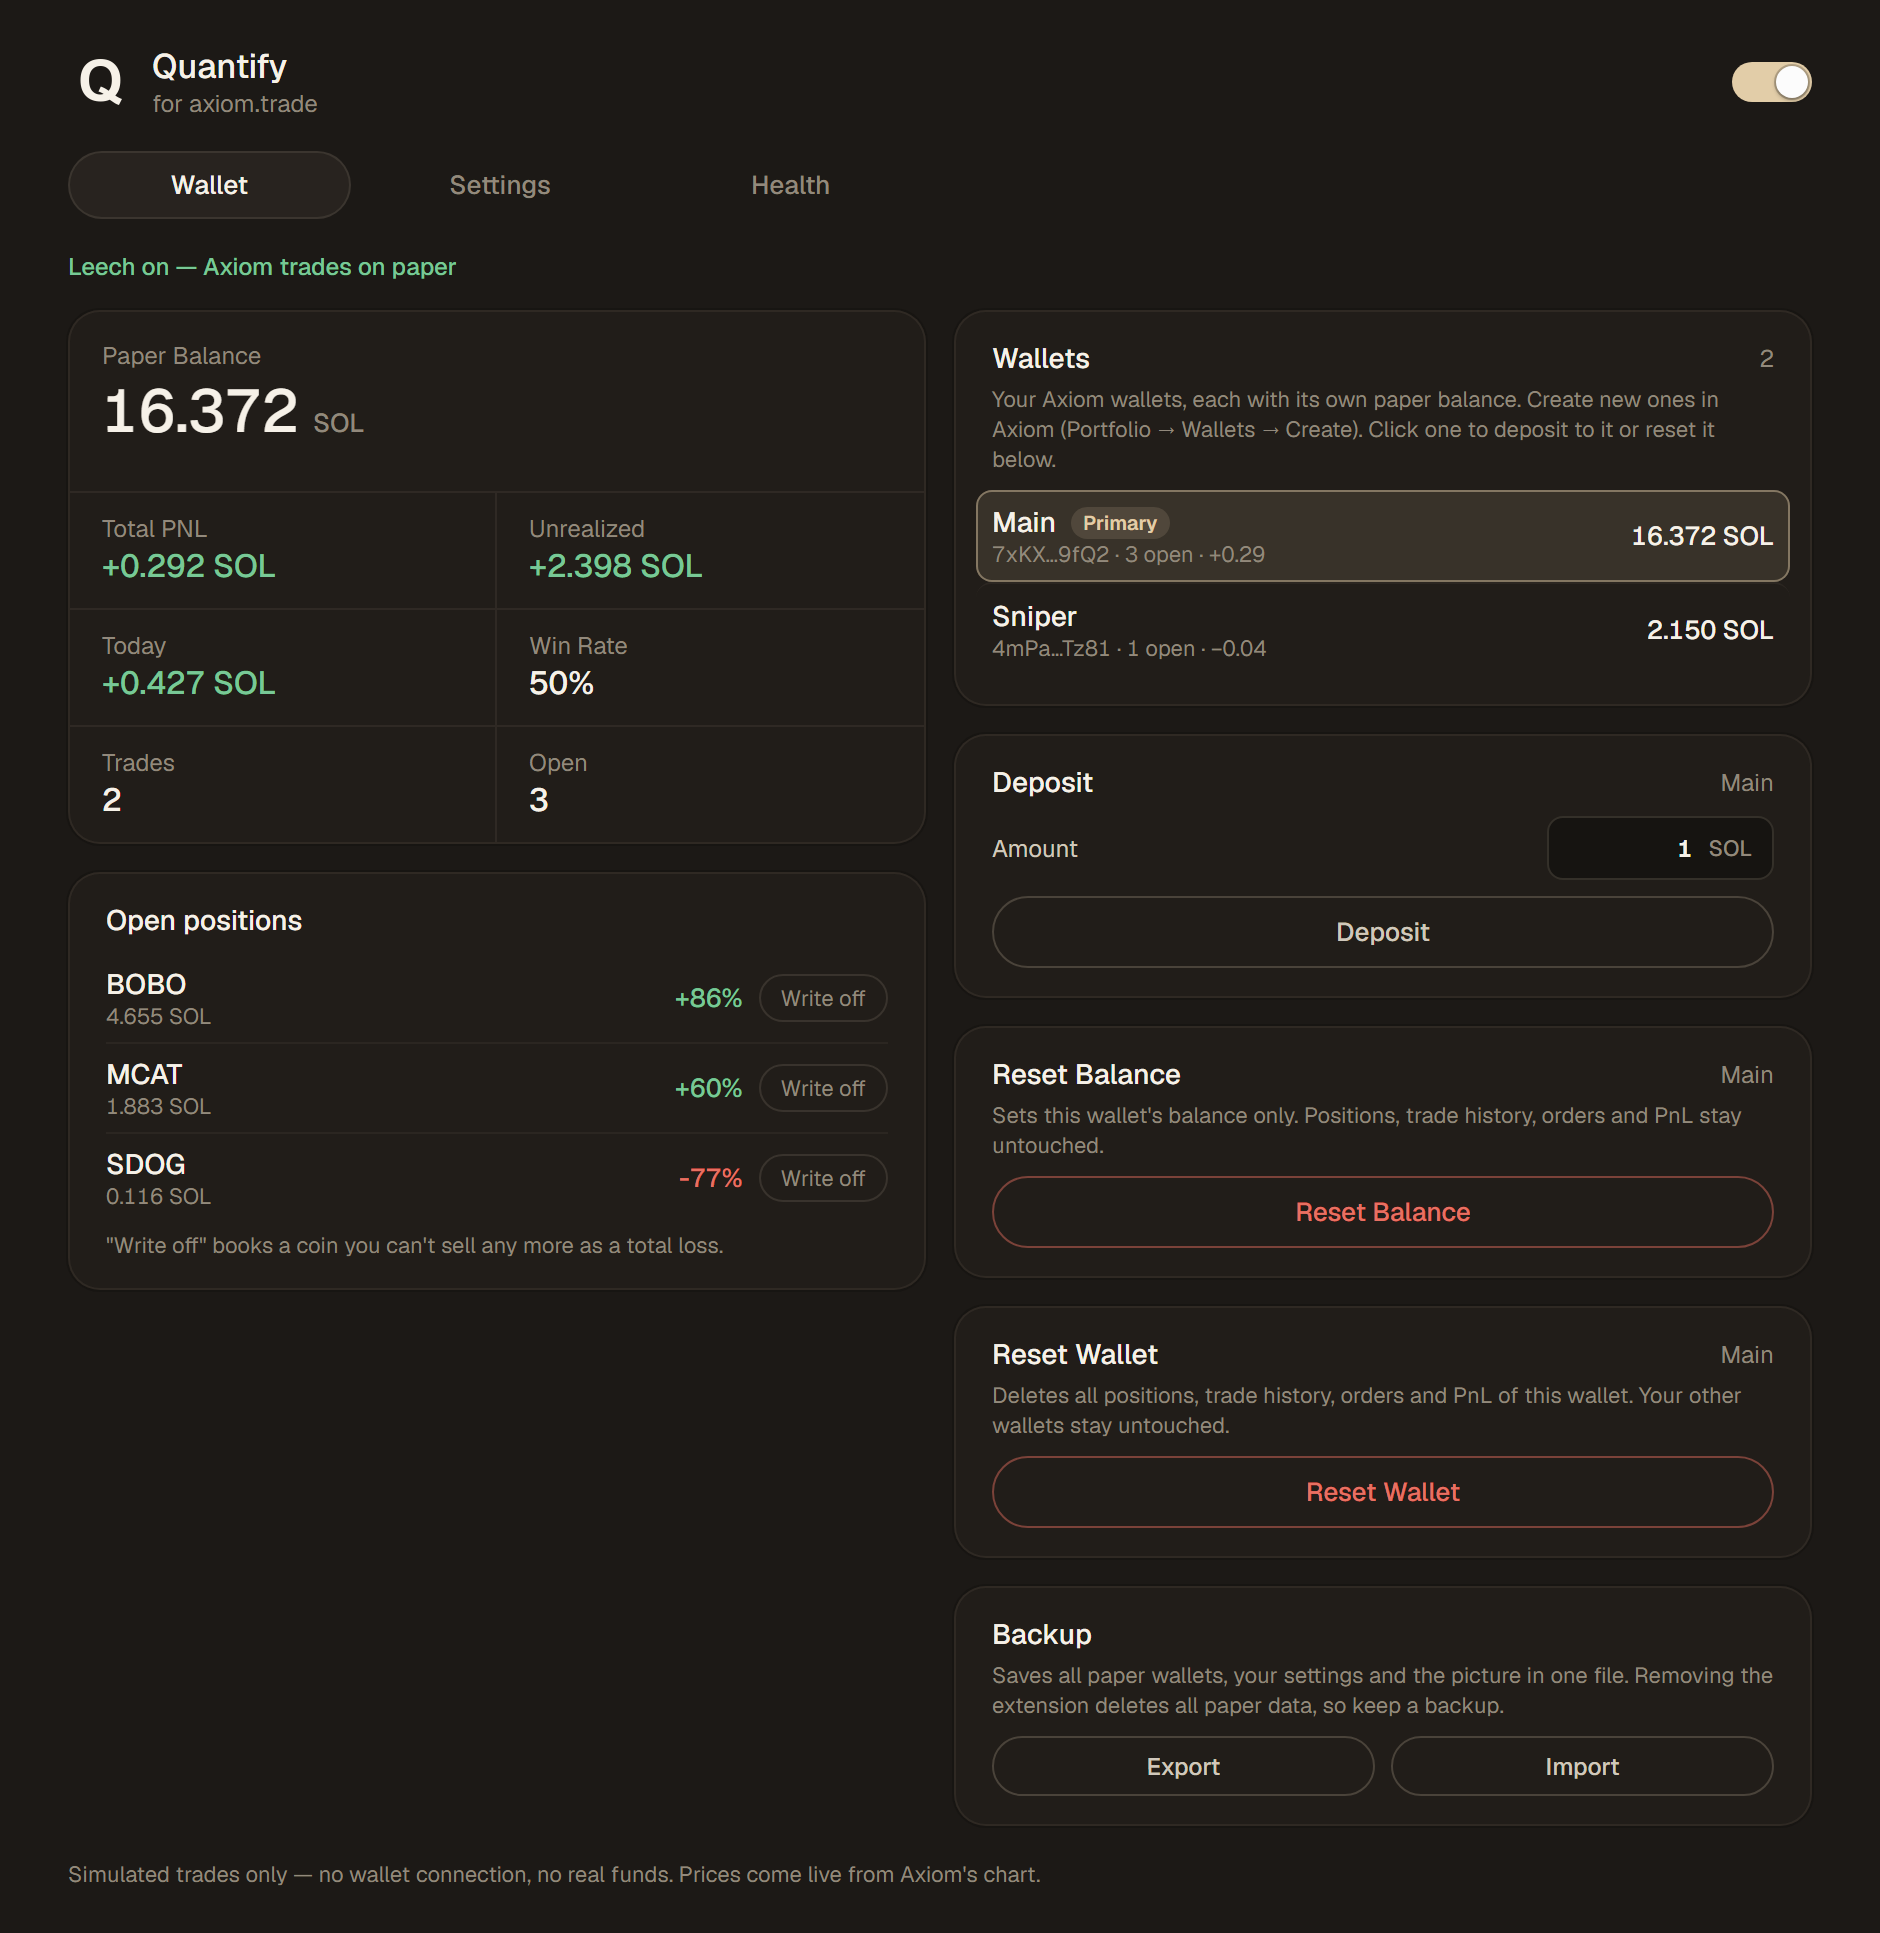Import a backup file
The width and height of the screenshot is (1880, 1933).
point(1582,1766)
